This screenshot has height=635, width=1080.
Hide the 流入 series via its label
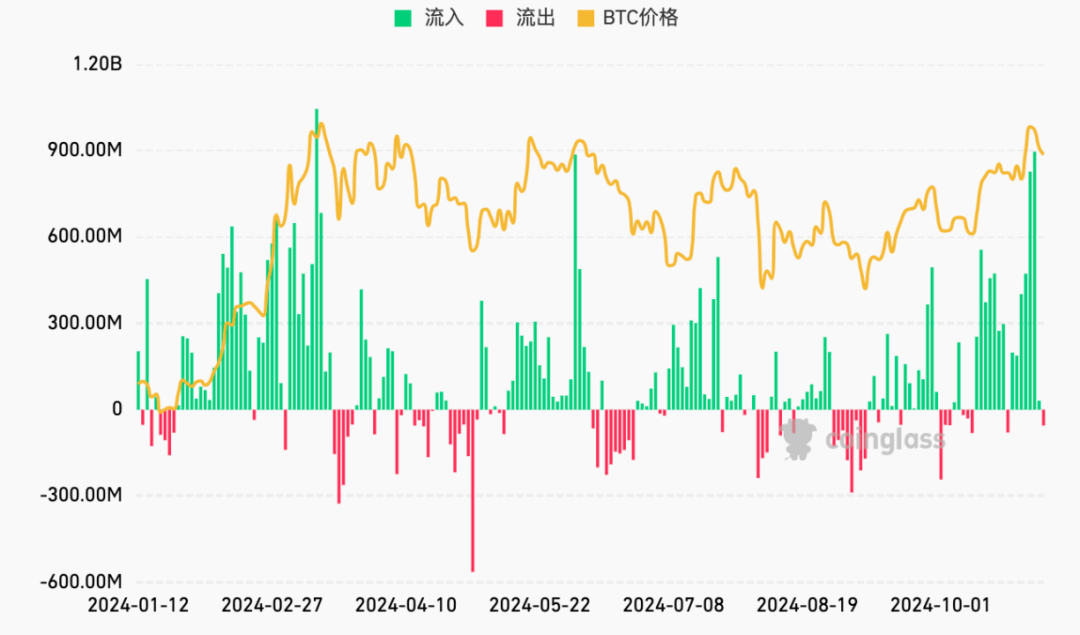click(444, 18)
